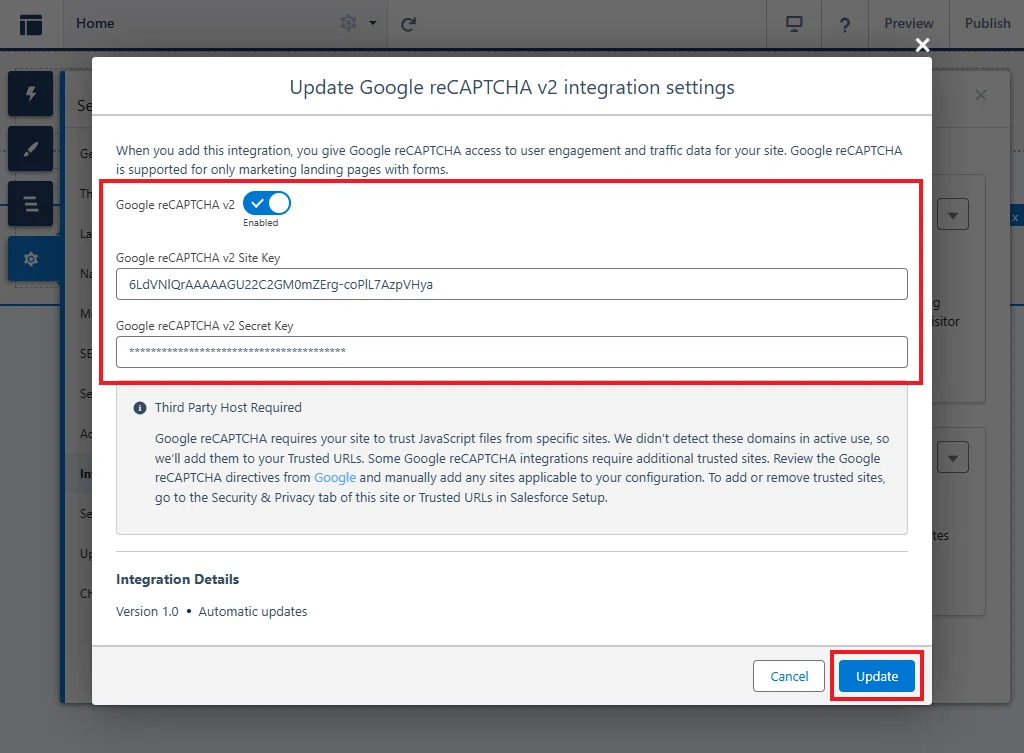Click the page settings gear icon near Home
The height and width of the screenshot is (753, 1024).
[x=349, y=24]
